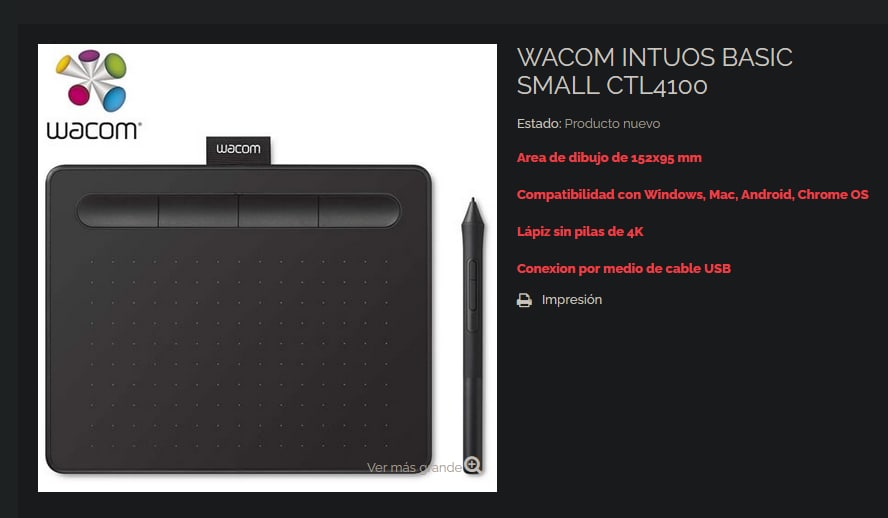
Task: Click the Area de dibujo de 152x95 mm line
Action: coord(609,158)
